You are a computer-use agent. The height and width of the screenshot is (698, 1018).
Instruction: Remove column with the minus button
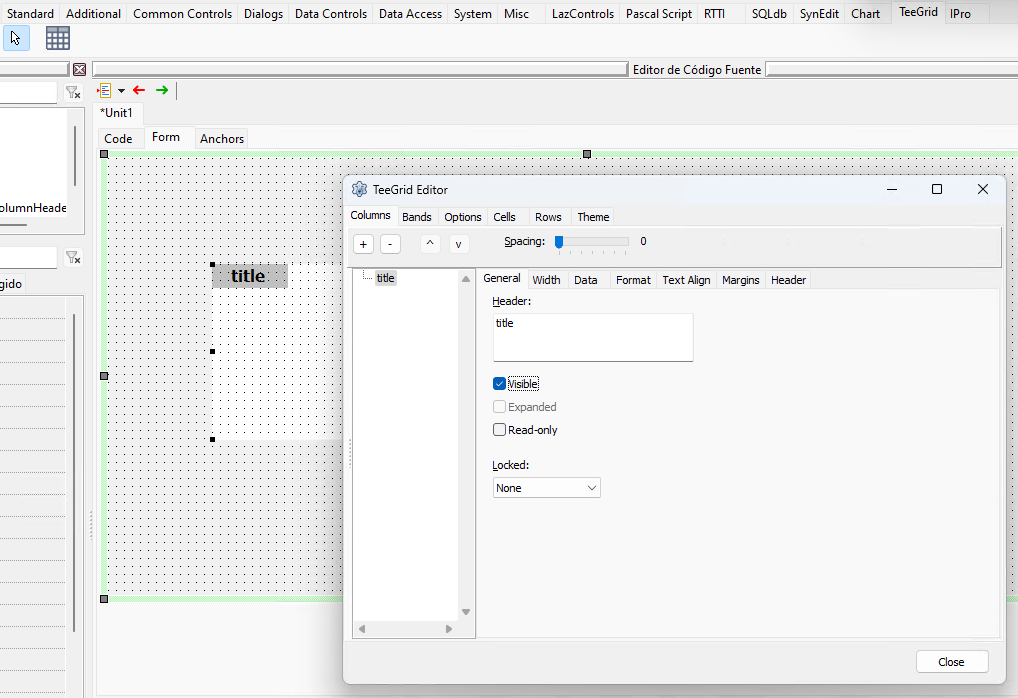(390, 244)
